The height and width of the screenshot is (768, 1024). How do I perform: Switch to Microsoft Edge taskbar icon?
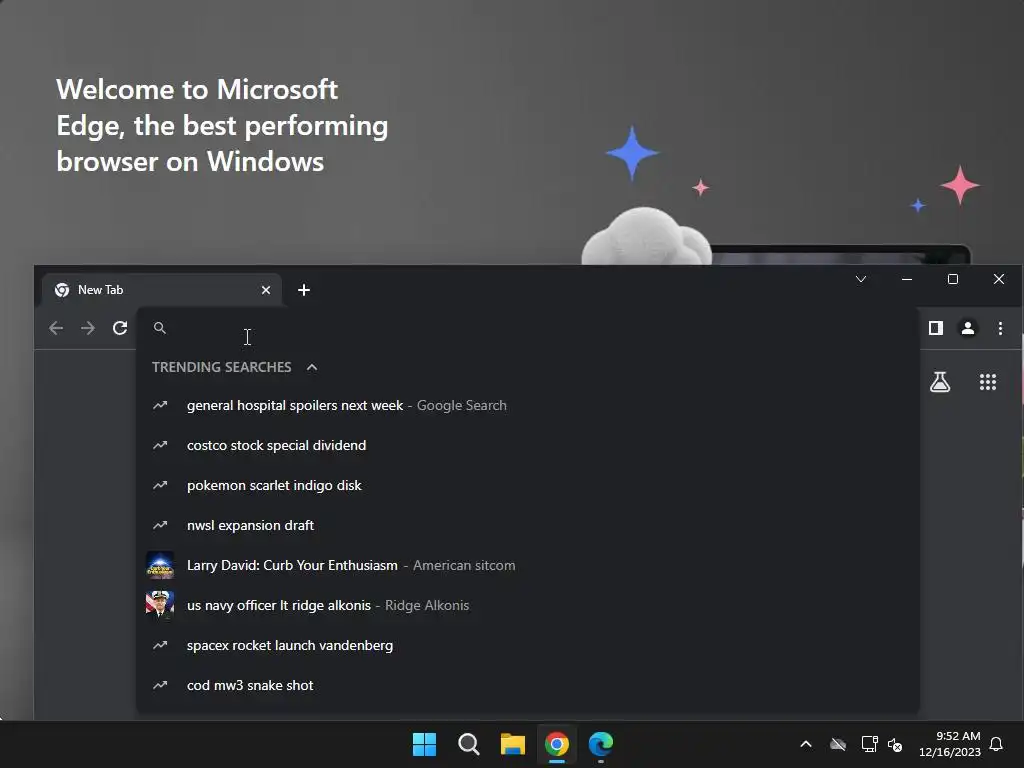coord(601,744)
